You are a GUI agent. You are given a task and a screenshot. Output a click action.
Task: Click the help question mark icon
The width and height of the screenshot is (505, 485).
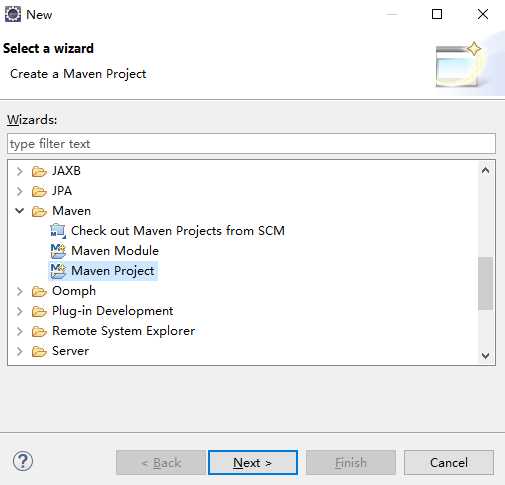23,461
